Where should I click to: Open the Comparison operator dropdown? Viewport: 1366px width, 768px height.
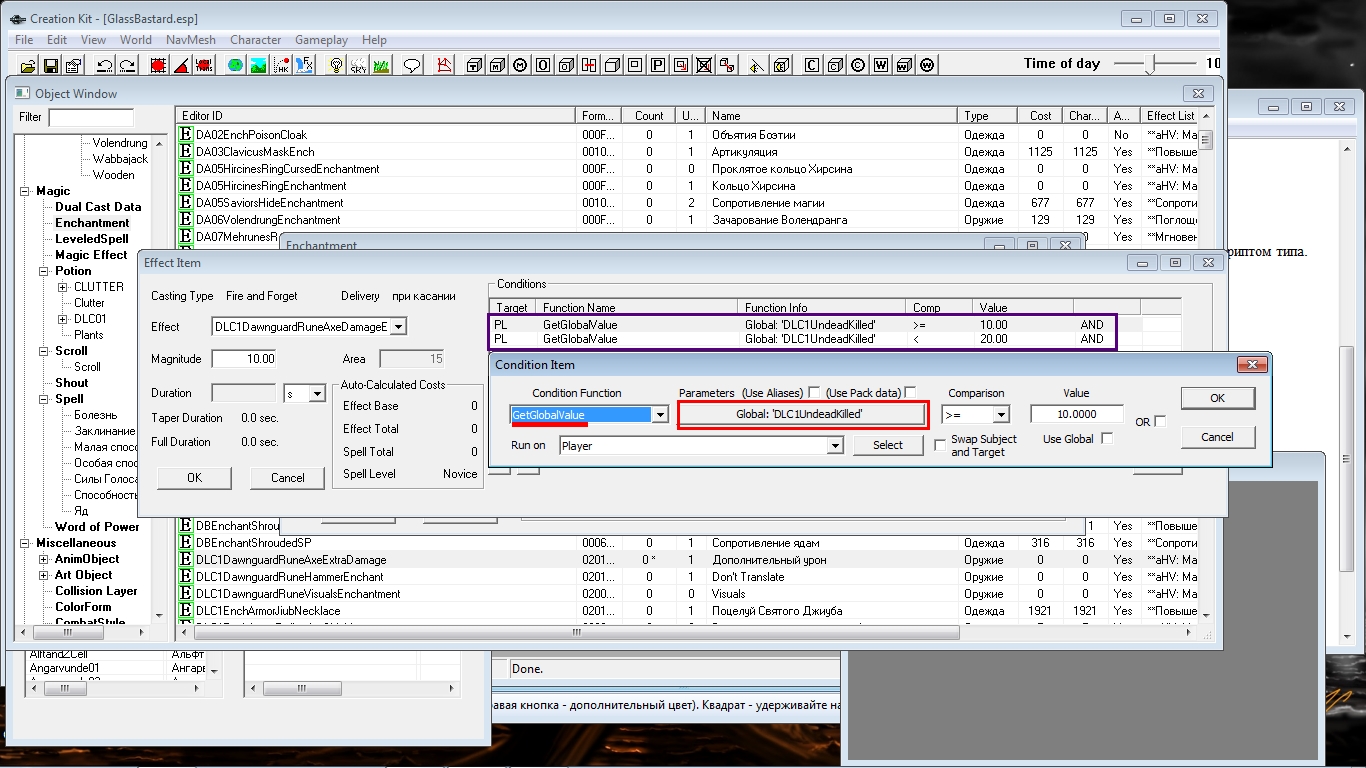tap(1001, 415)
